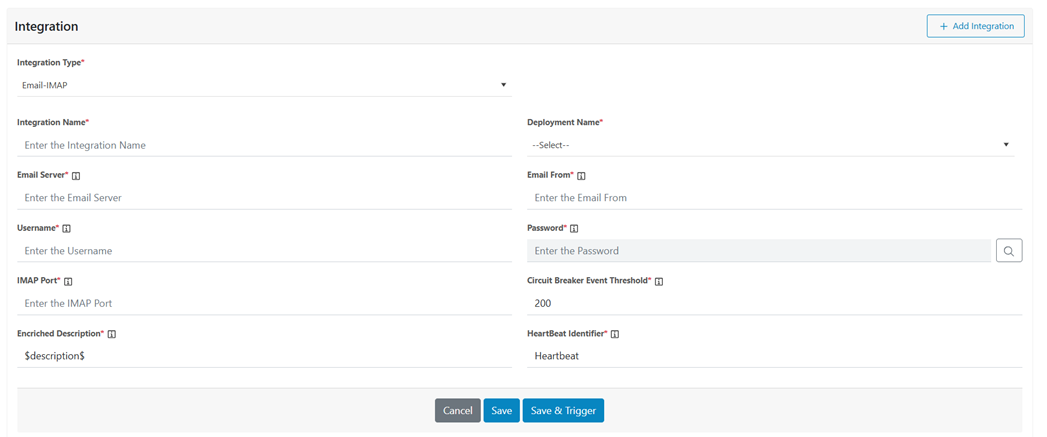Image resolution: width=1047 pixels, height=437 pixels.
Task: Open Circuit Breaker Event Threshold info icon
Action: pyautogui.click(x=659, y=282)
